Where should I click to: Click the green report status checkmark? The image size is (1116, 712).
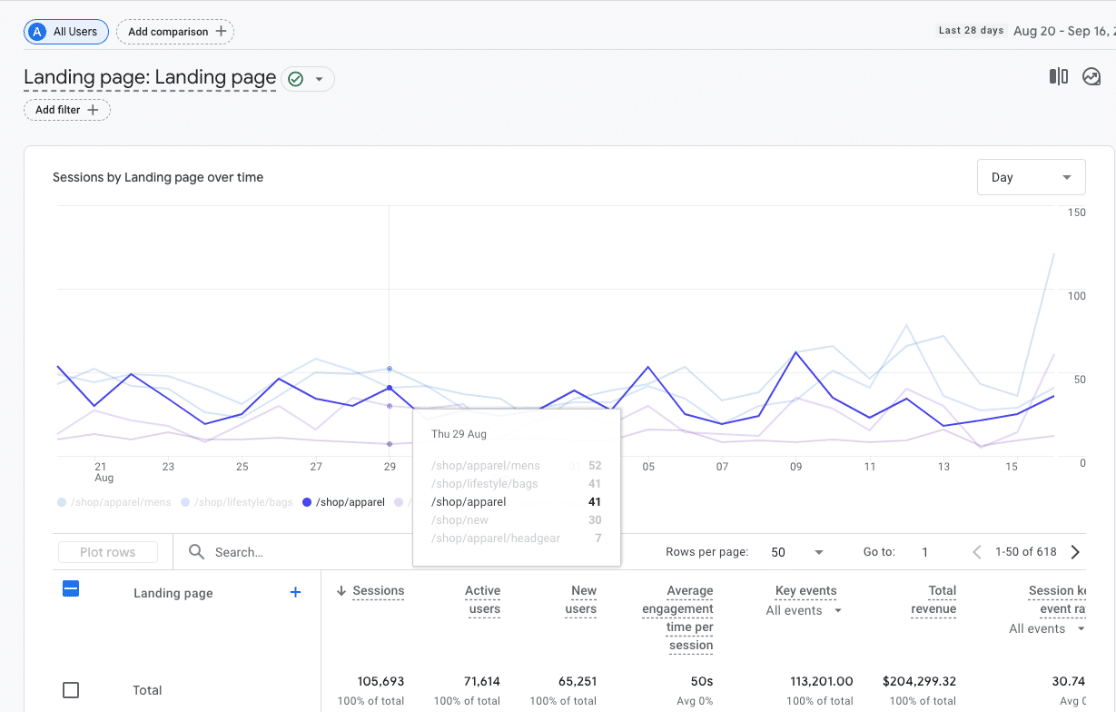point(295,79)
